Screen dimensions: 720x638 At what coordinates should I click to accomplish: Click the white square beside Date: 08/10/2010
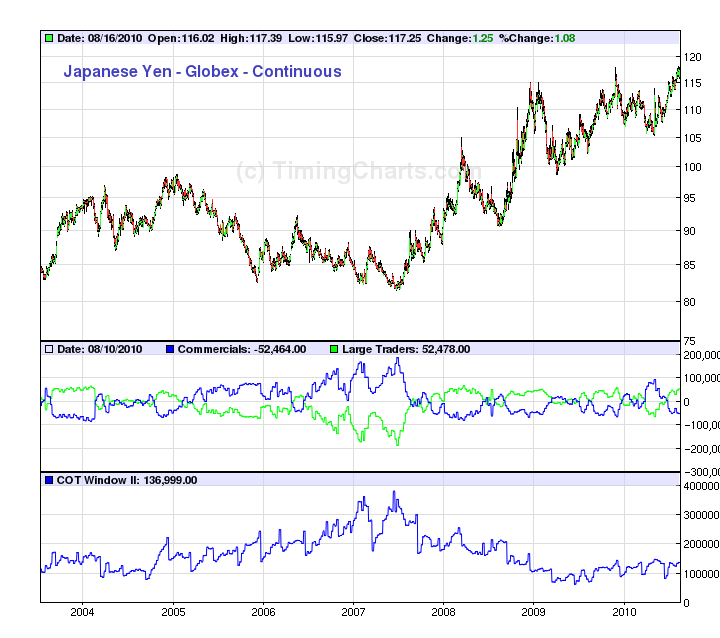click(x=49, y=349)
